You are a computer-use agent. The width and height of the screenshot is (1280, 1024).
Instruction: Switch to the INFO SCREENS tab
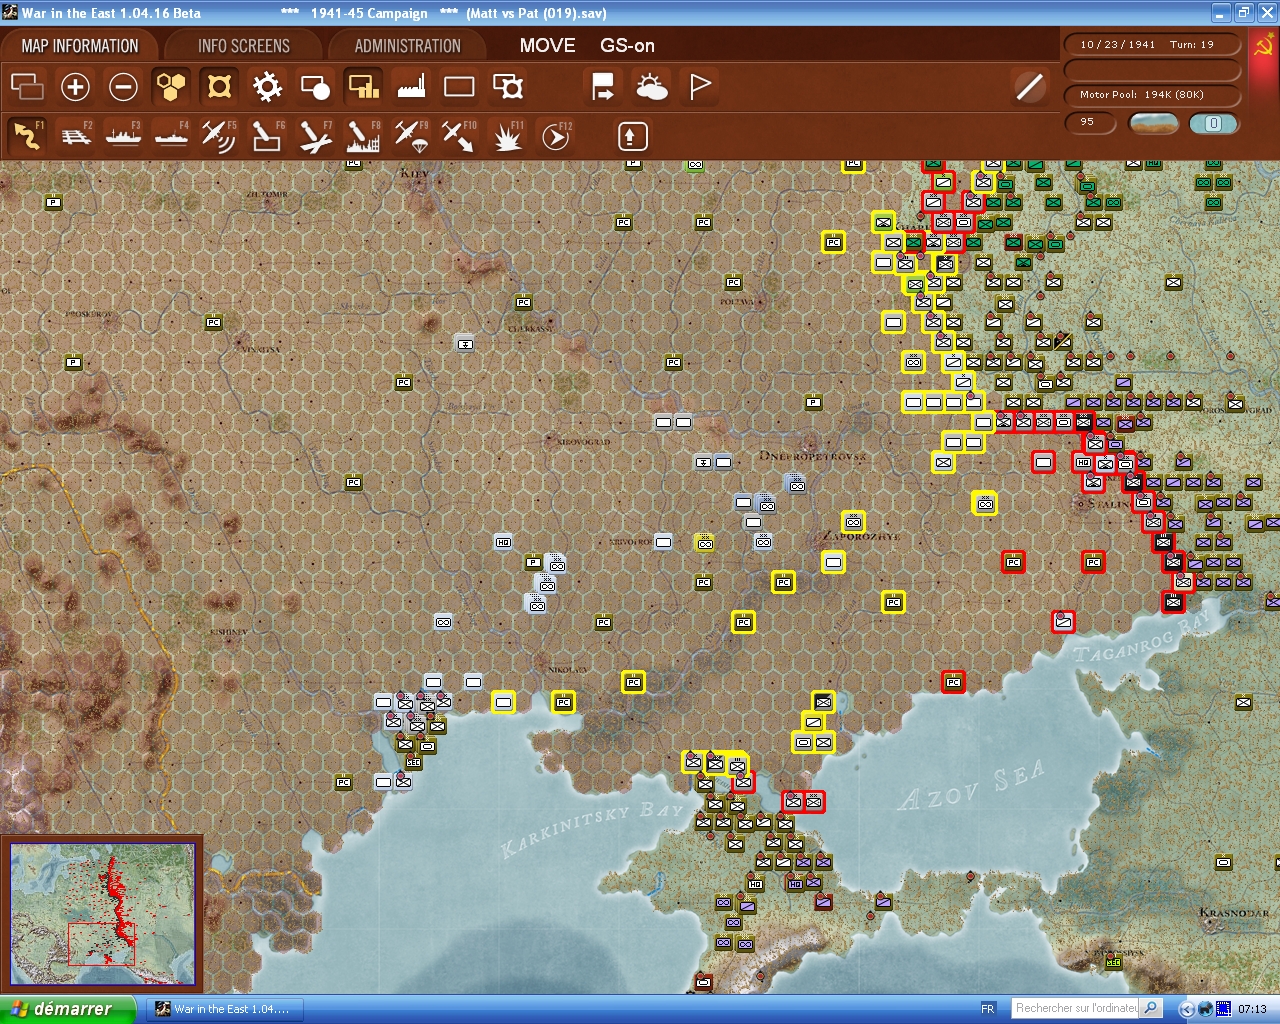(244, 46)
